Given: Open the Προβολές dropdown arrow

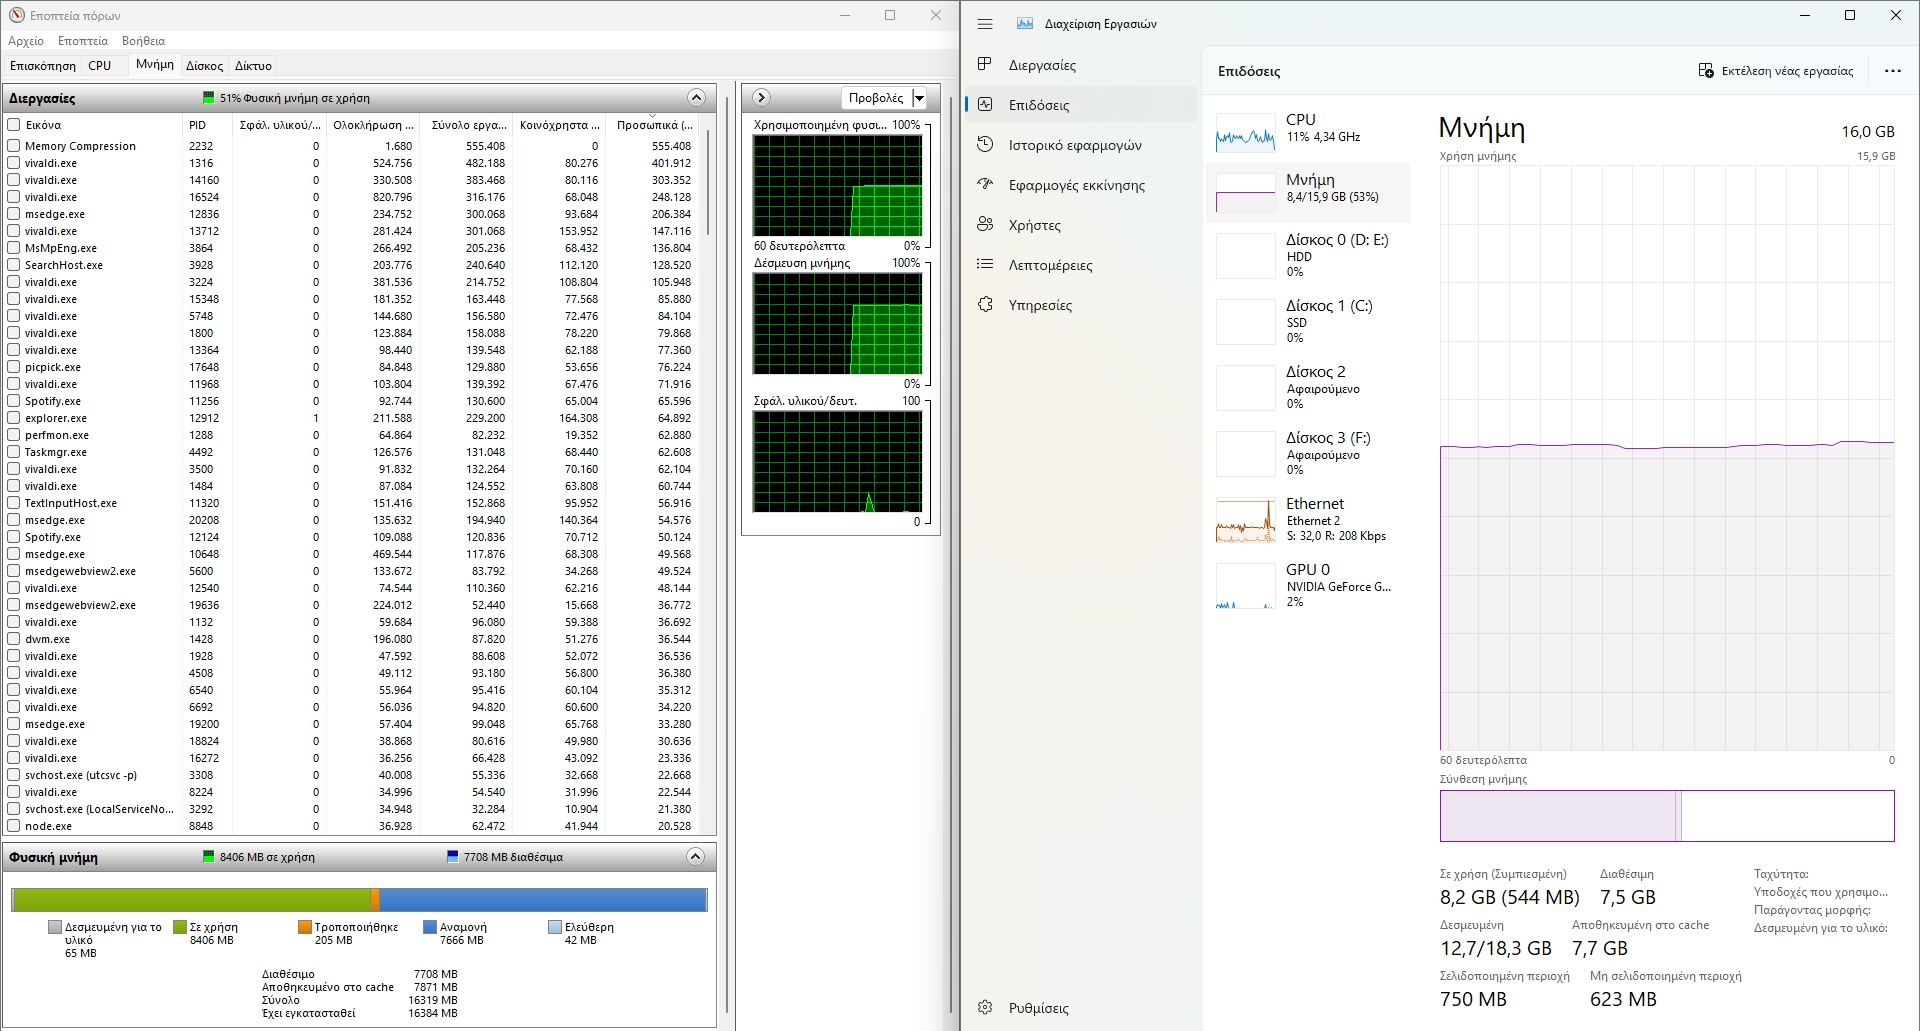Looking at the screenshot, I should 919,98.
